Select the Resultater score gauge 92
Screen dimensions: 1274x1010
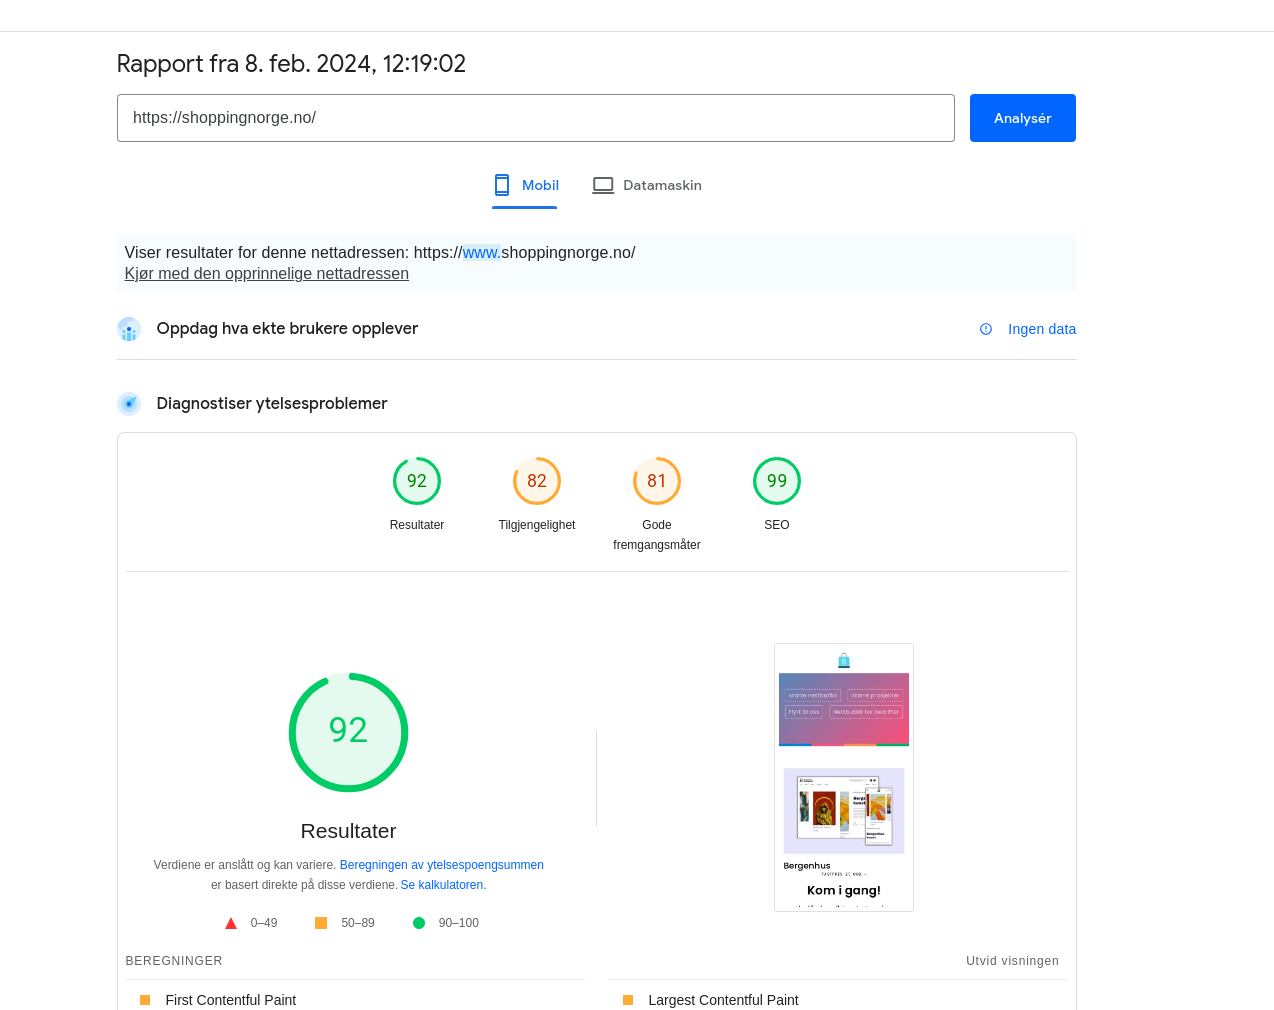pos(417,481)
